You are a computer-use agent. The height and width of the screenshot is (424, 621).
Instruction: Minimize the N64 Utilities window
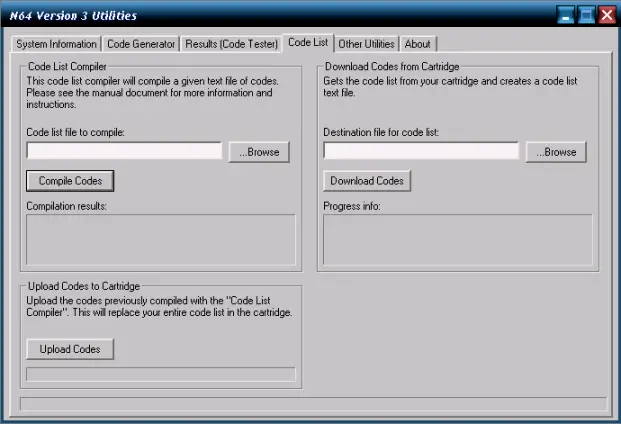pos(566,16)
